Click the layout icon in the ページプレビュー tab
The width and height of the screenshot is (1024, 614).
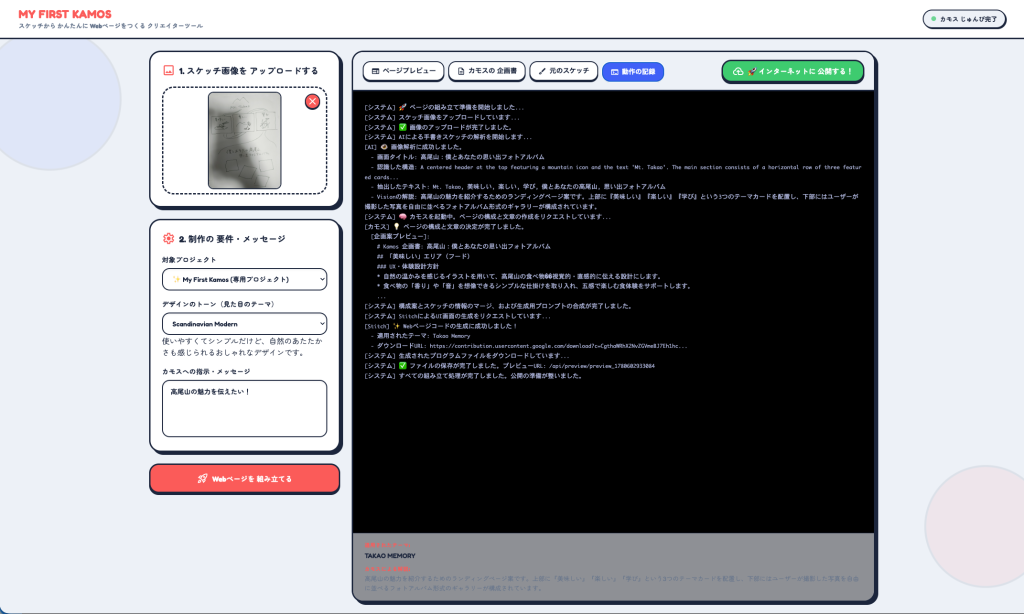[x=376, y=71]
